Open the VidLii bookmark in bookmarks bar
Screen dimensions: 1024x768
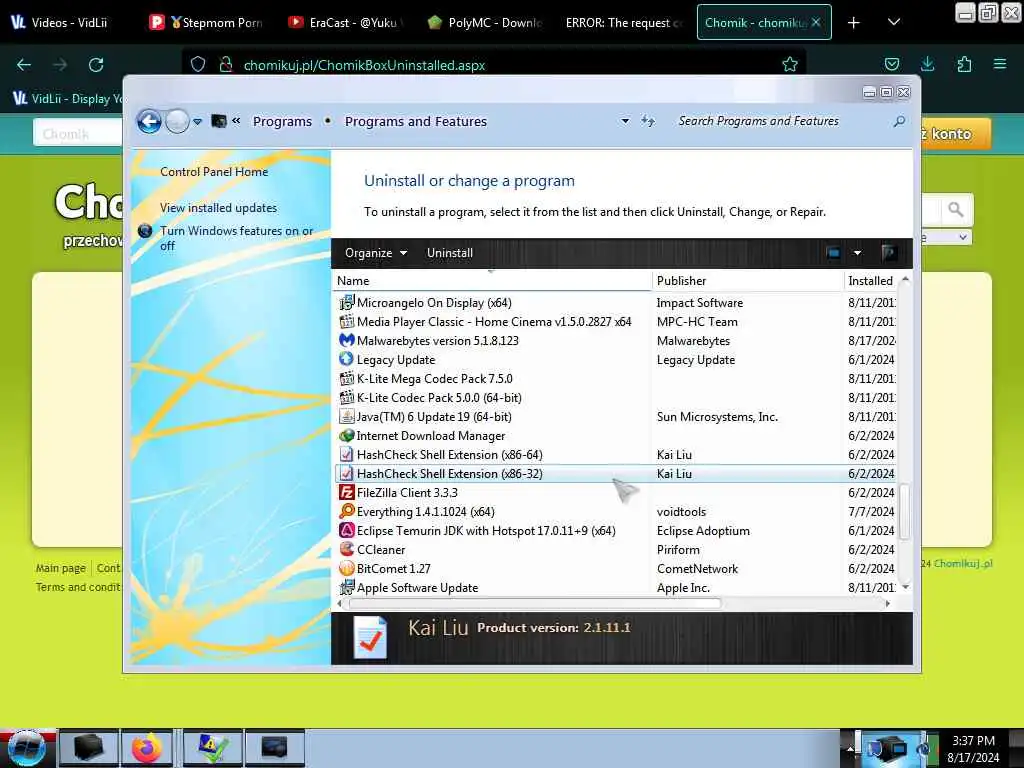tap(69, 99)
